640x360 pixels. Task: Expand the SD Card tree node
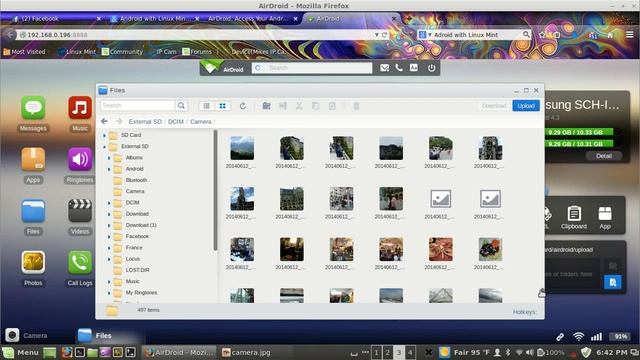104,135
